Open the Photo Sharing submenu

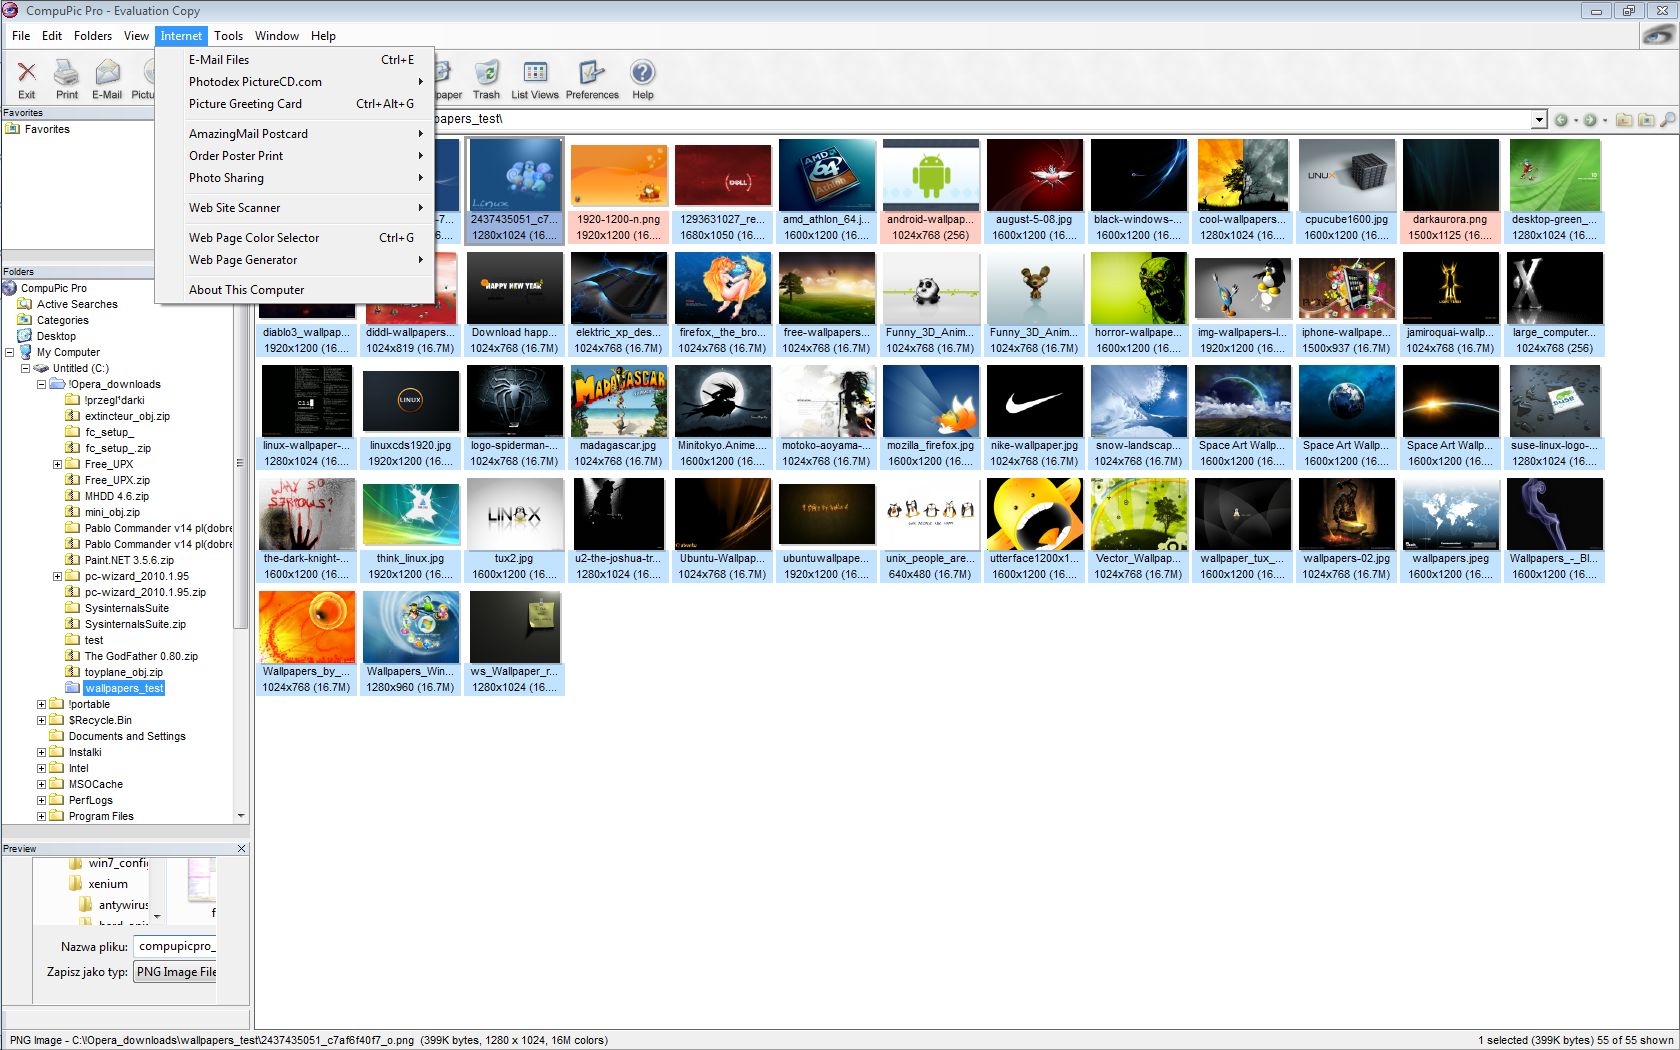click(x=295, y=178)
